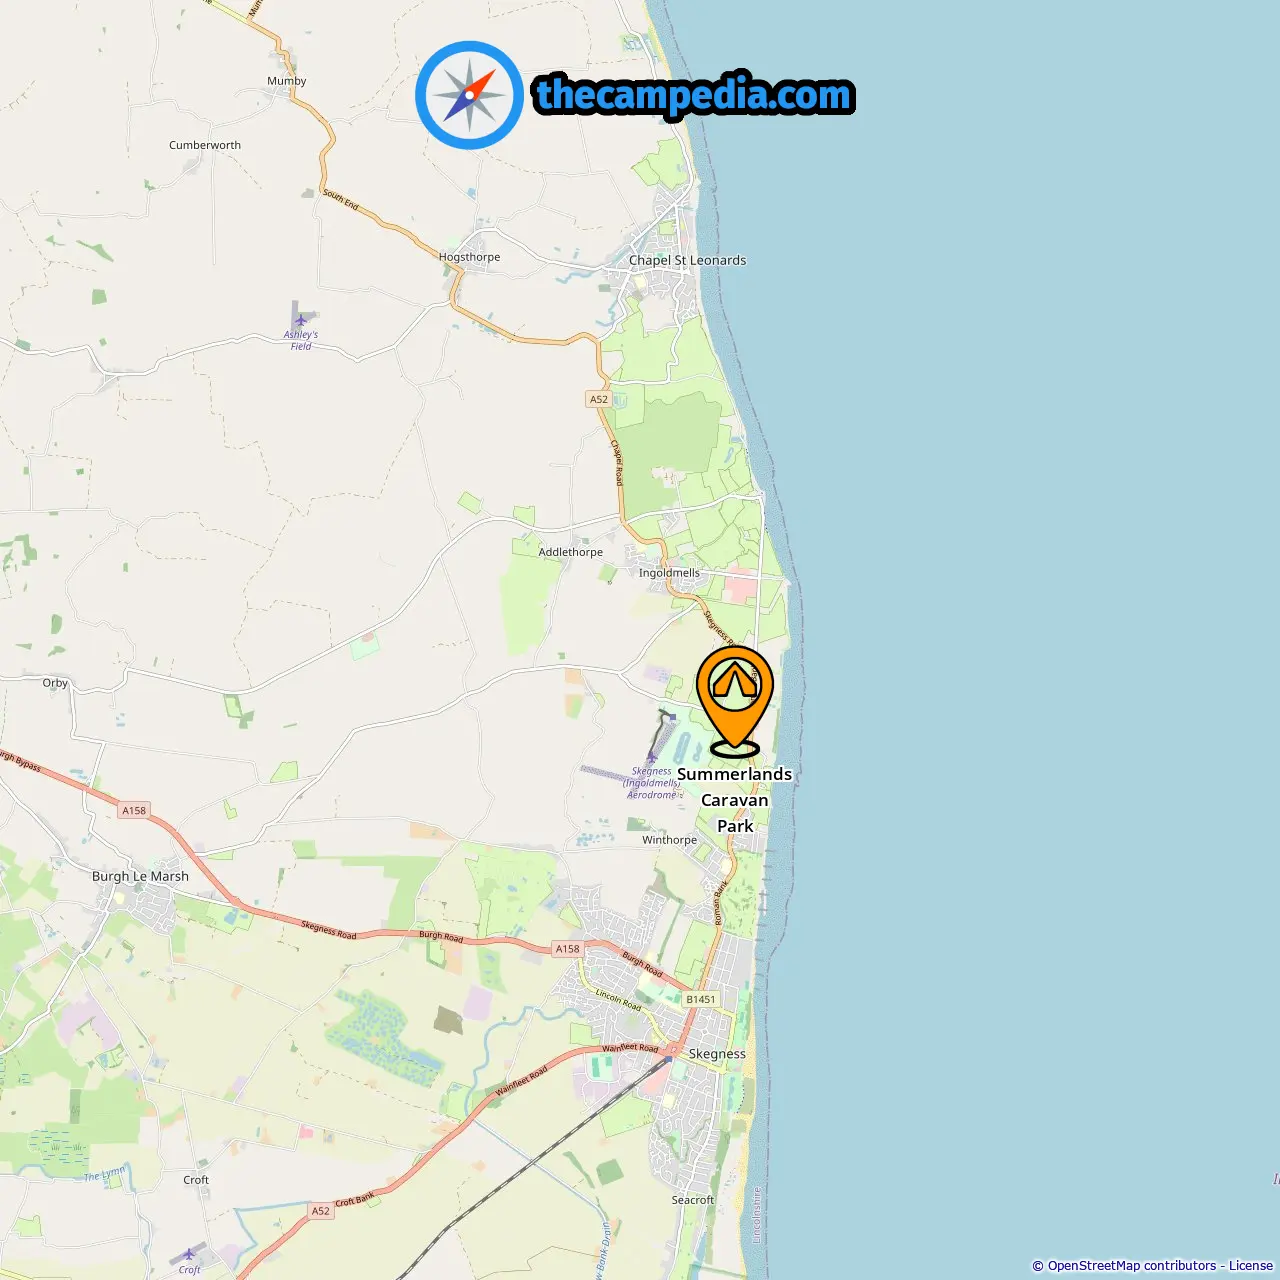Click the Ashley's Field airport icon

tap(300, 320)
